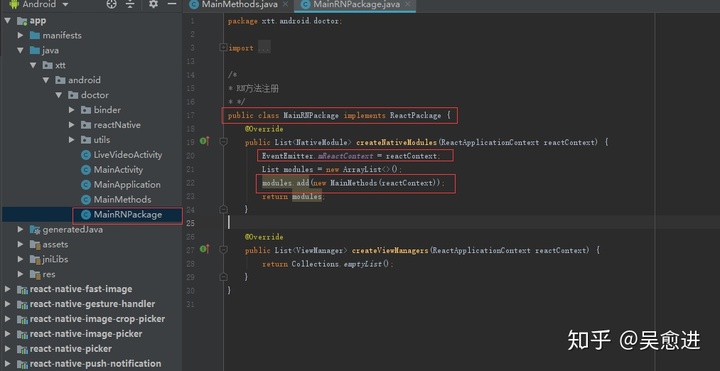Click the generatedJava folder icon
This screenshot has width=720, height=371.
click(35, 229)
